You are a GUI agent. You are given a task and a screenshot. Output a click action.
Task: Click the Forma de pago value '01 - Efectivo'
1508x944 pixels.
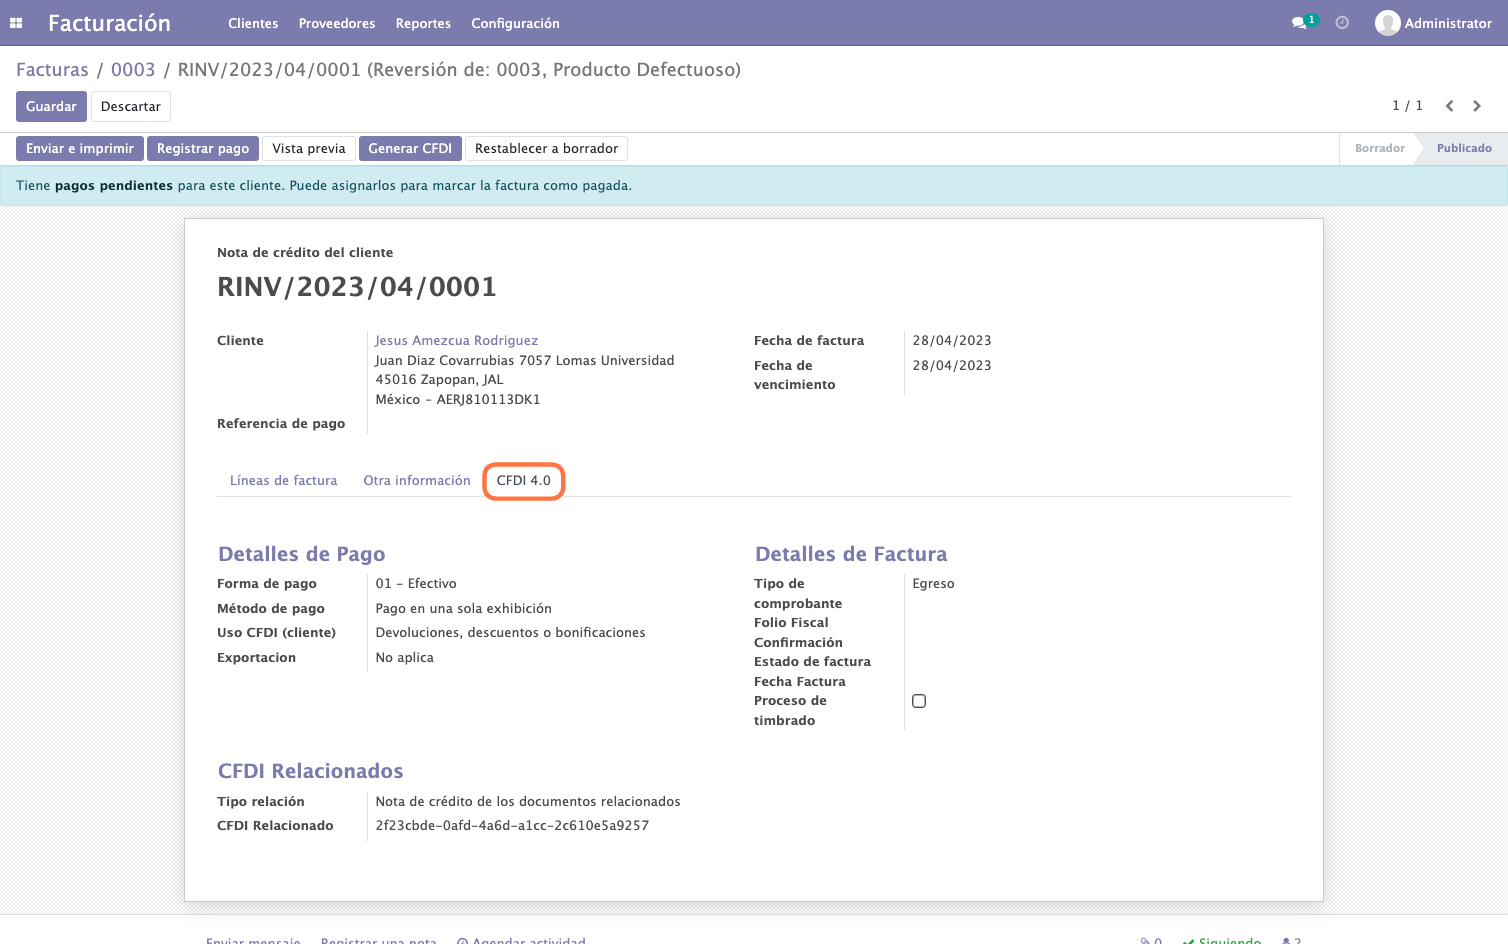click(x=416, y=584)
